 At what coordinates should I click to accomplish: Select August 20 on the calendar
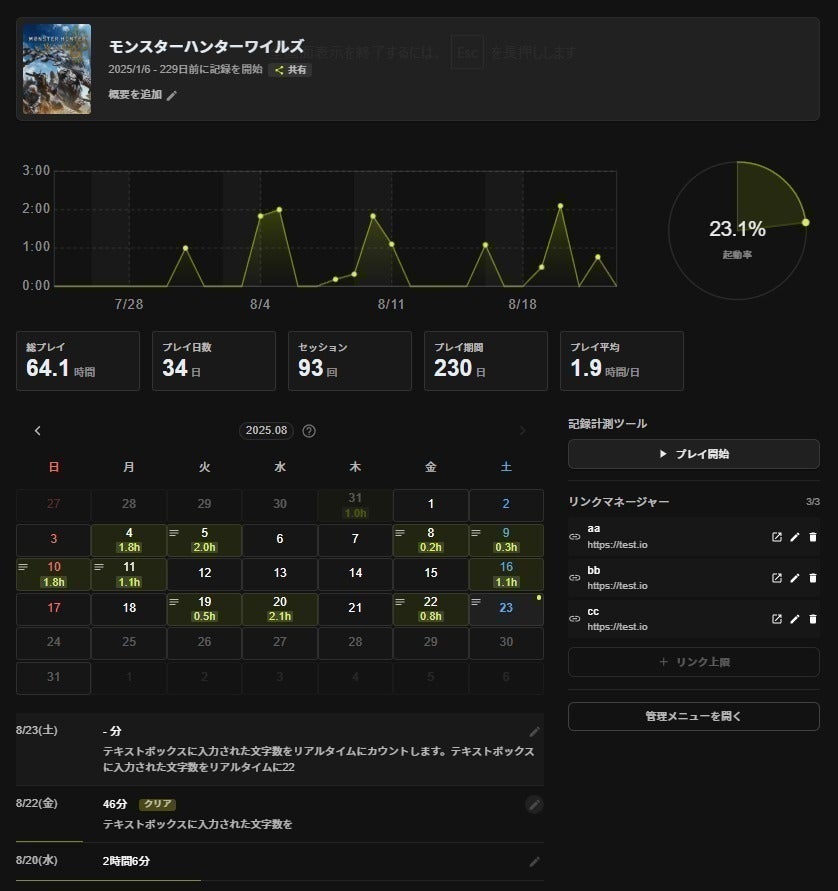[x=280, y=609]
